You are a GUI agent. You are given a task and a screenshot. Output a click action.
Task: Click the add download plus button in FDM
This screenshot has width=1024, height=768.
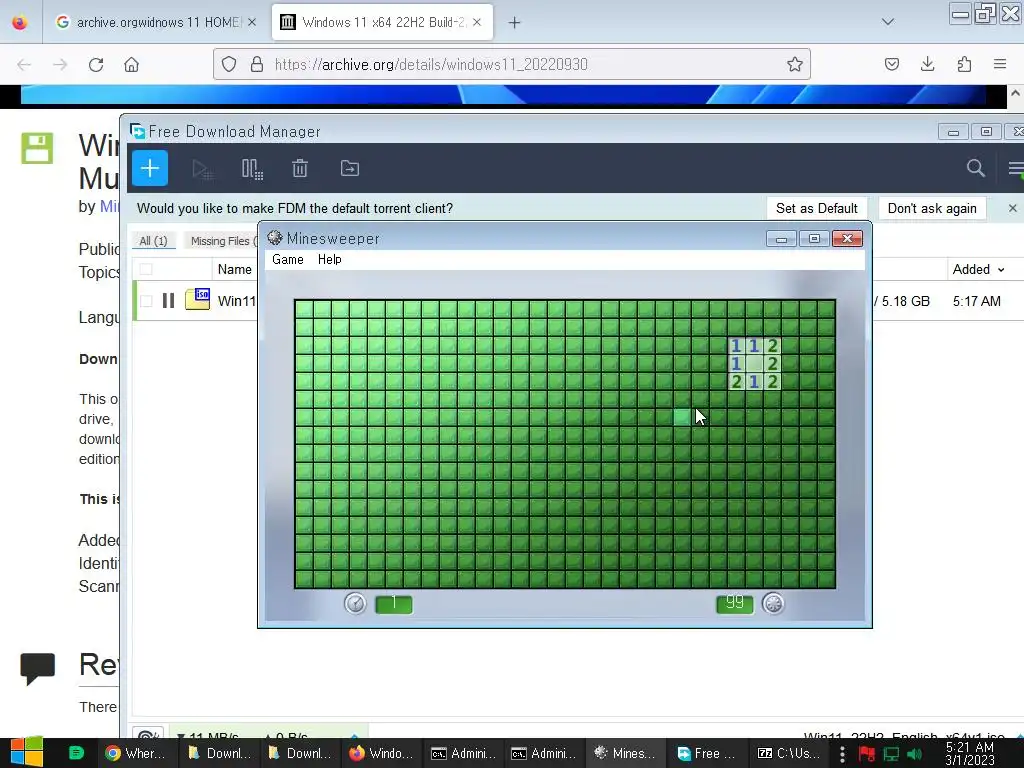(150, 168)
